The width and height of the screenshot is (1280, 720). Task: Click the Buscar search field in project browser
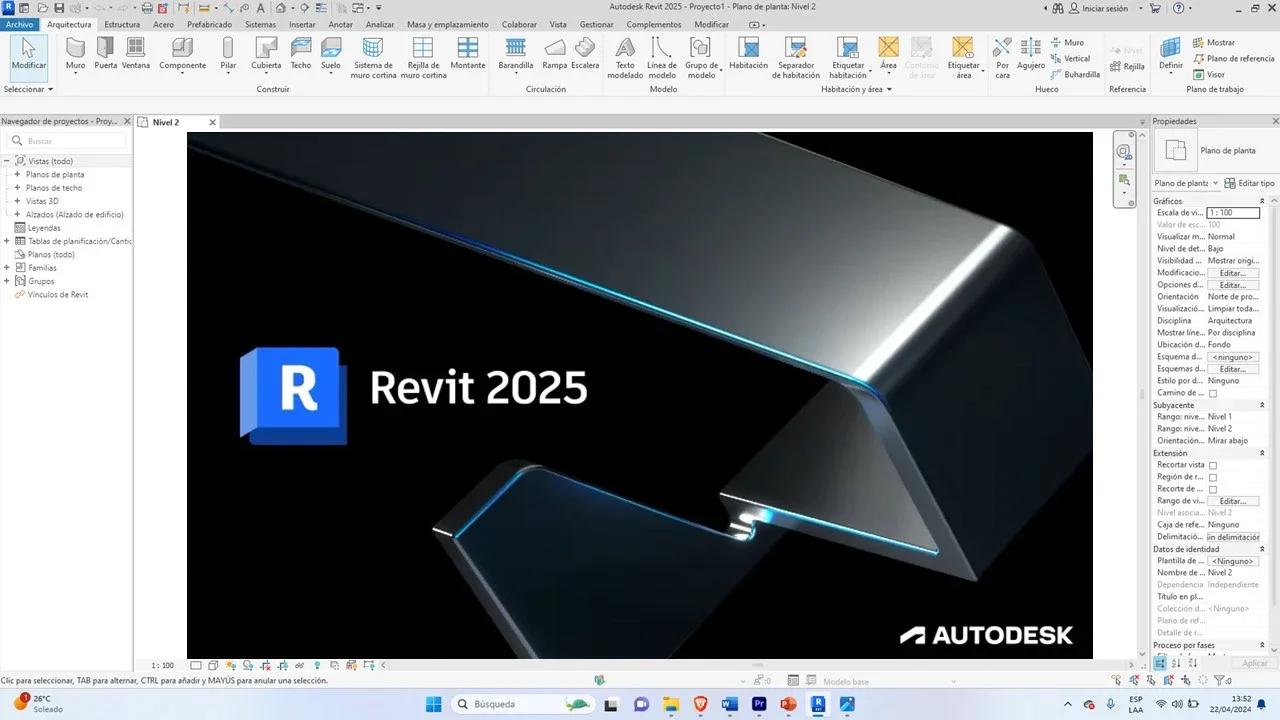(x=67, y=140)
